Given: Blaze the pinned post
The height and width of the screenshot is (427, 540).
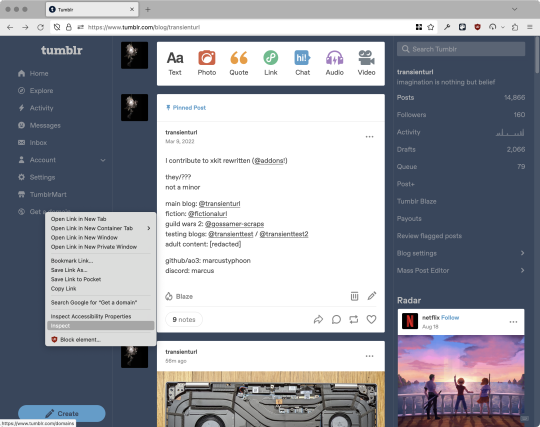Looking at the screenshot, I should pyautogui.click(x=179, y=296).
